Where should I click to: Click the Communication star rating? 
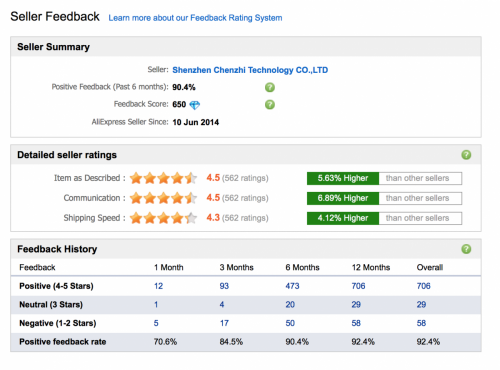coord(163,198)
